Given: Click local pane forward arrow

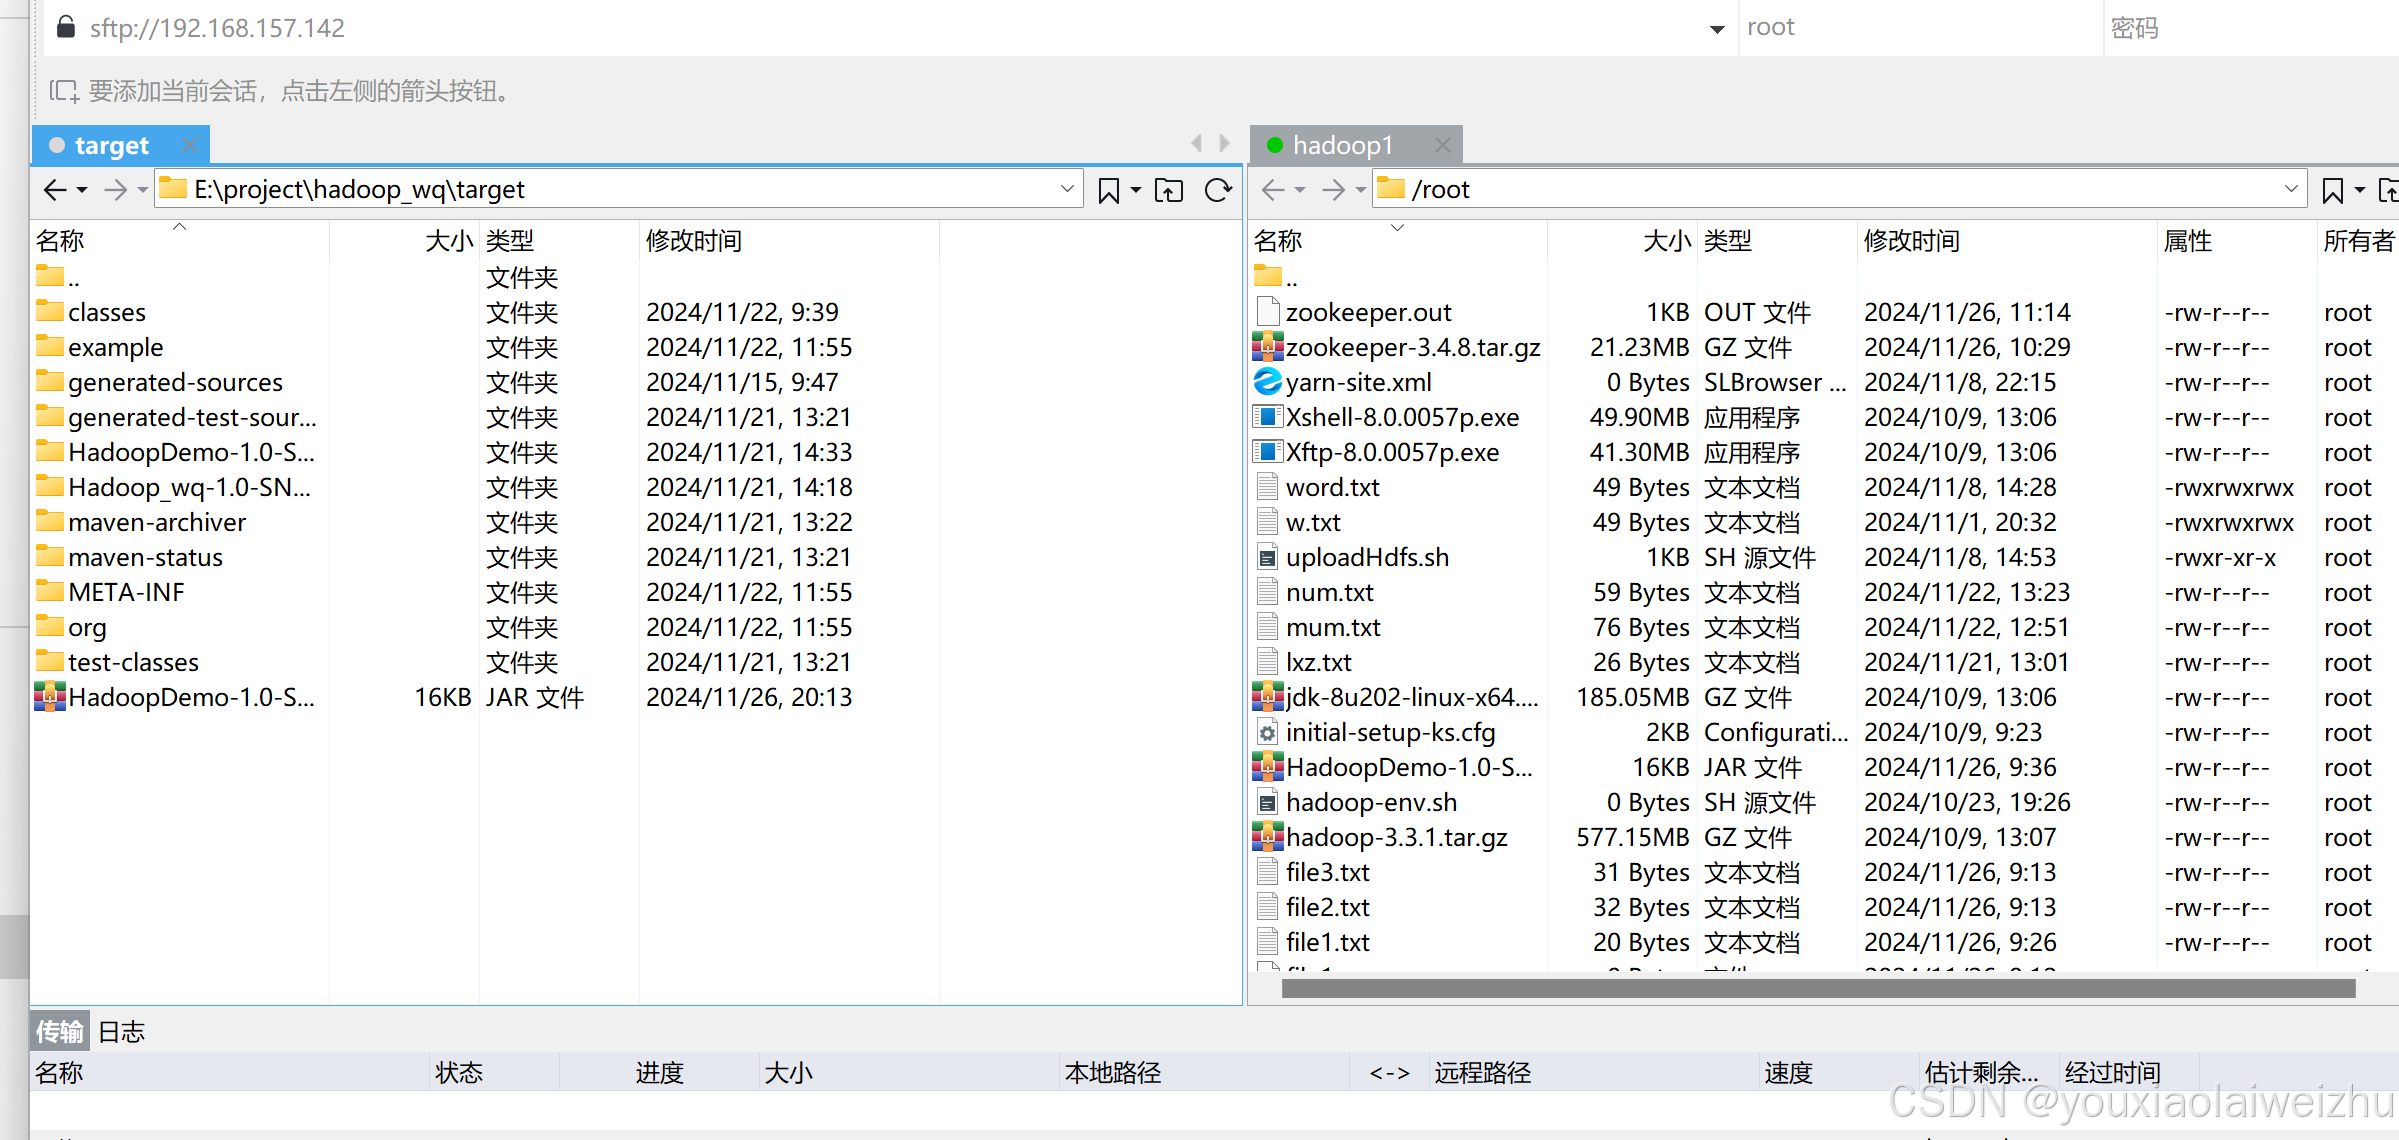Looking at the screenshot, I should tap(115, 190).
